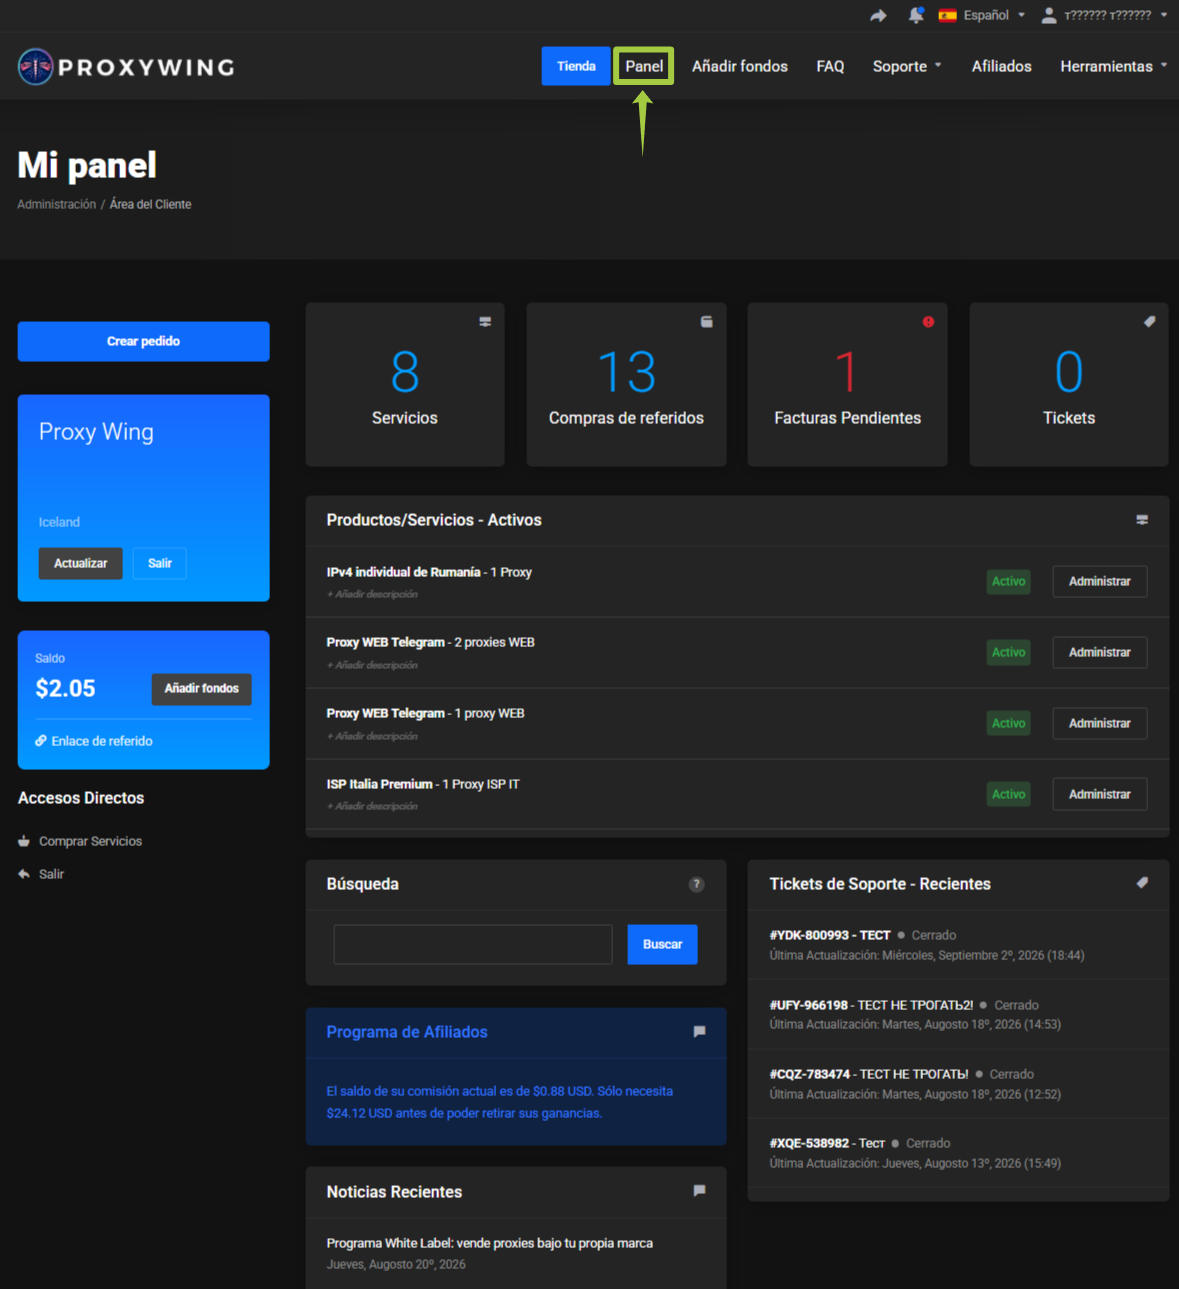Expand the user account dropdown menu

[x=1105, y=15]
